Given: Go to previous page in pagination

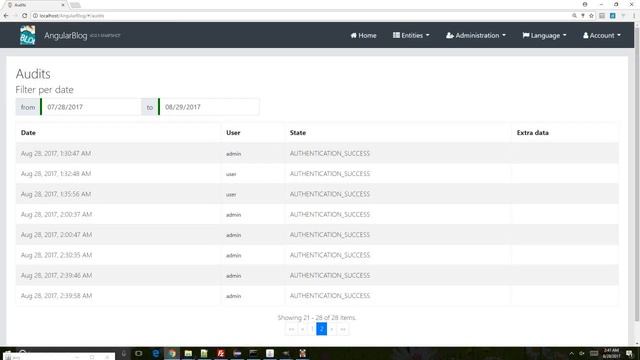Looking at the screenshot, I should pos(302,329).
